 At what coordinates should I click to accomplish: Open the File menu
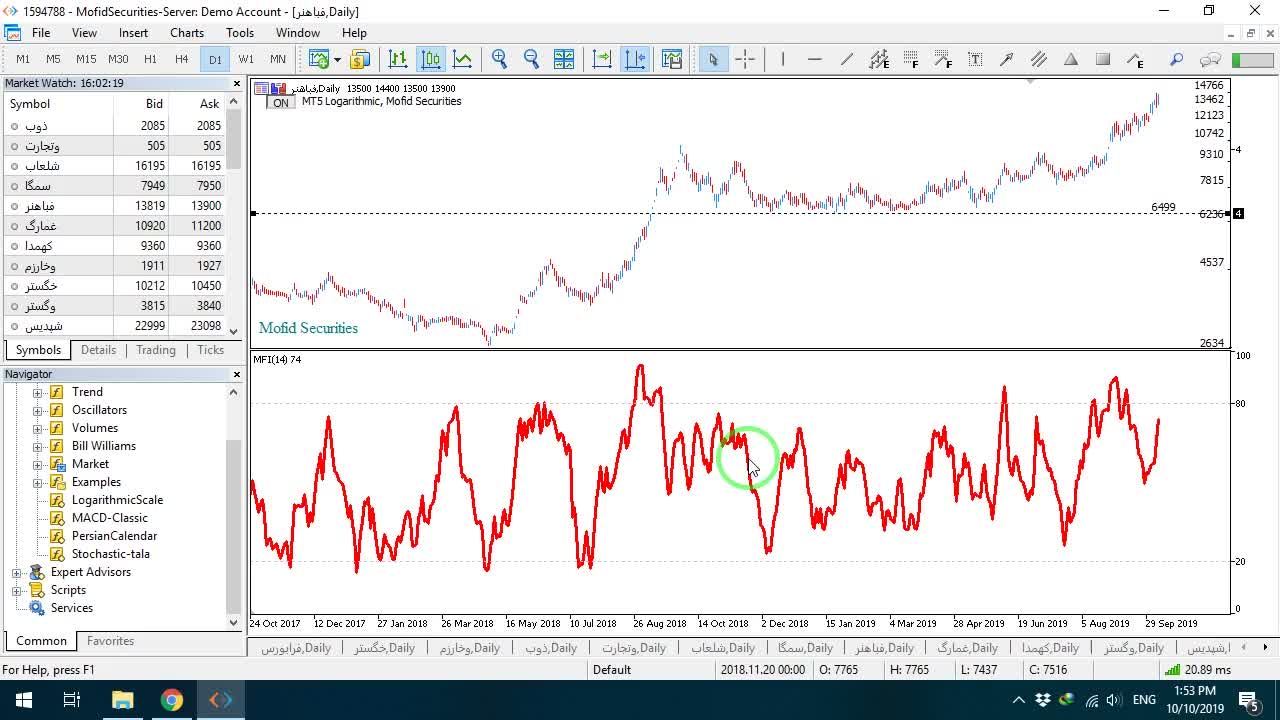coord(41,33)
